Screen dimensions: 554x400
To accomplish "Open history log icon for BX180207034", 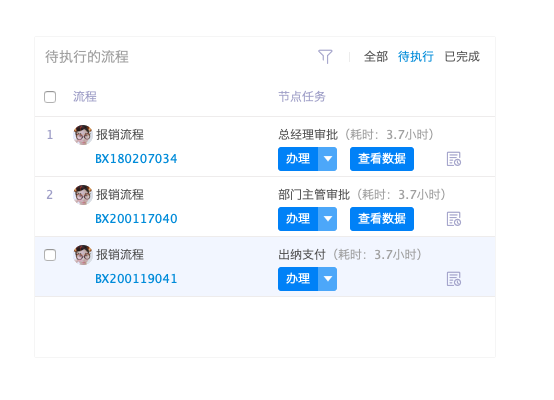I will [454, 159].
